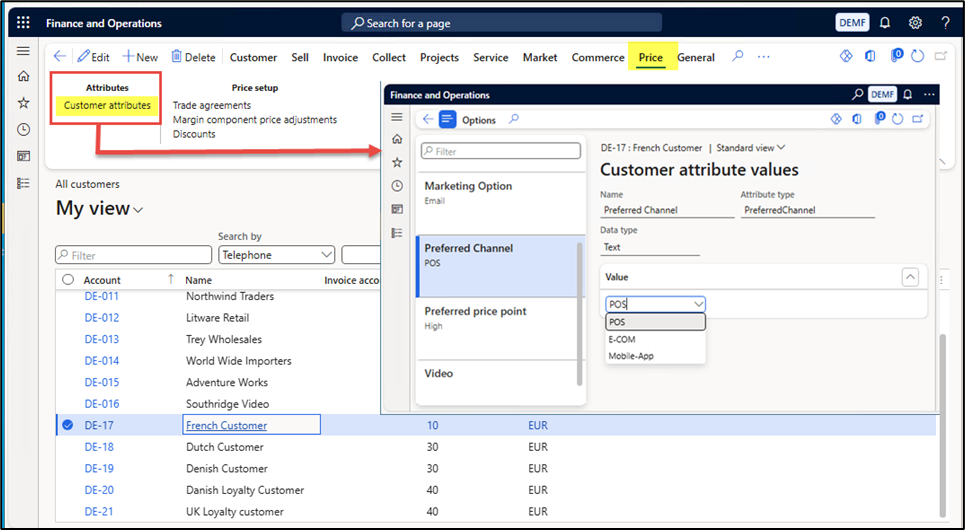Click Home icon in popup sidebar
This screenshot has height=530, width=965.
tap(397, 139)
